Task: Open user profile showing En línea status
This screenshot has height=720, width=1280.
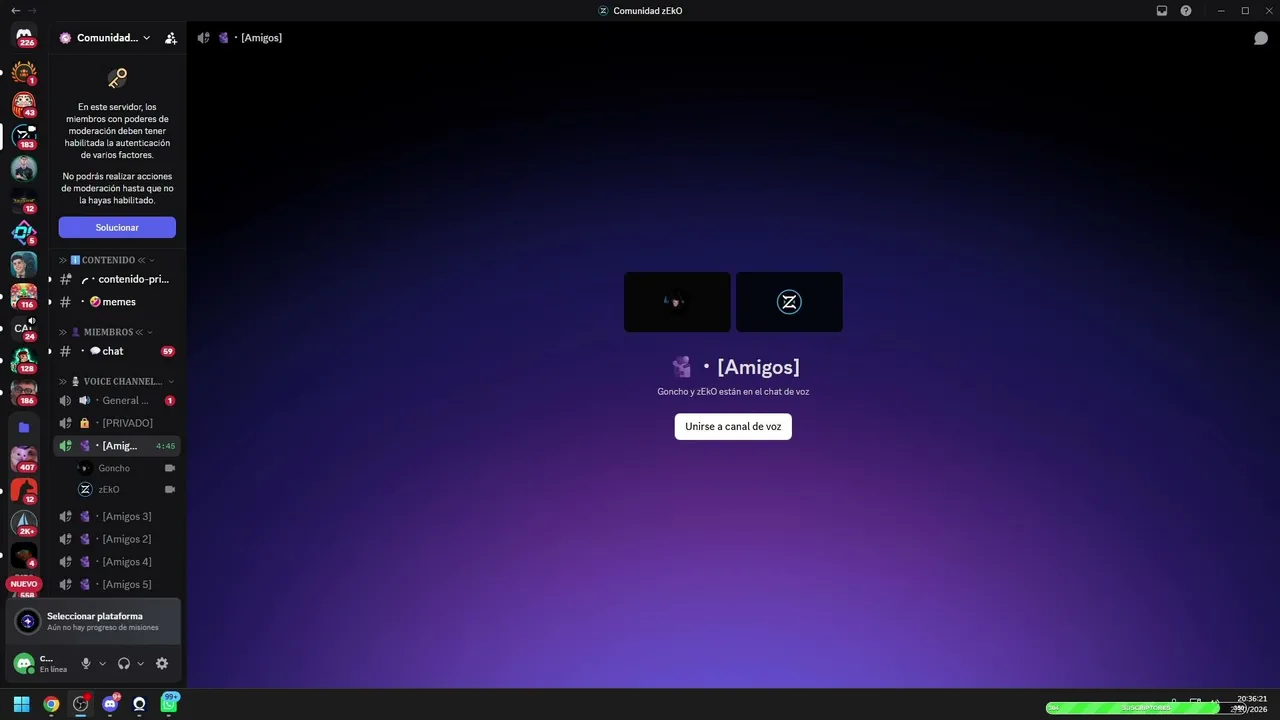Action: pyautogui.click(x=40, y=663)
